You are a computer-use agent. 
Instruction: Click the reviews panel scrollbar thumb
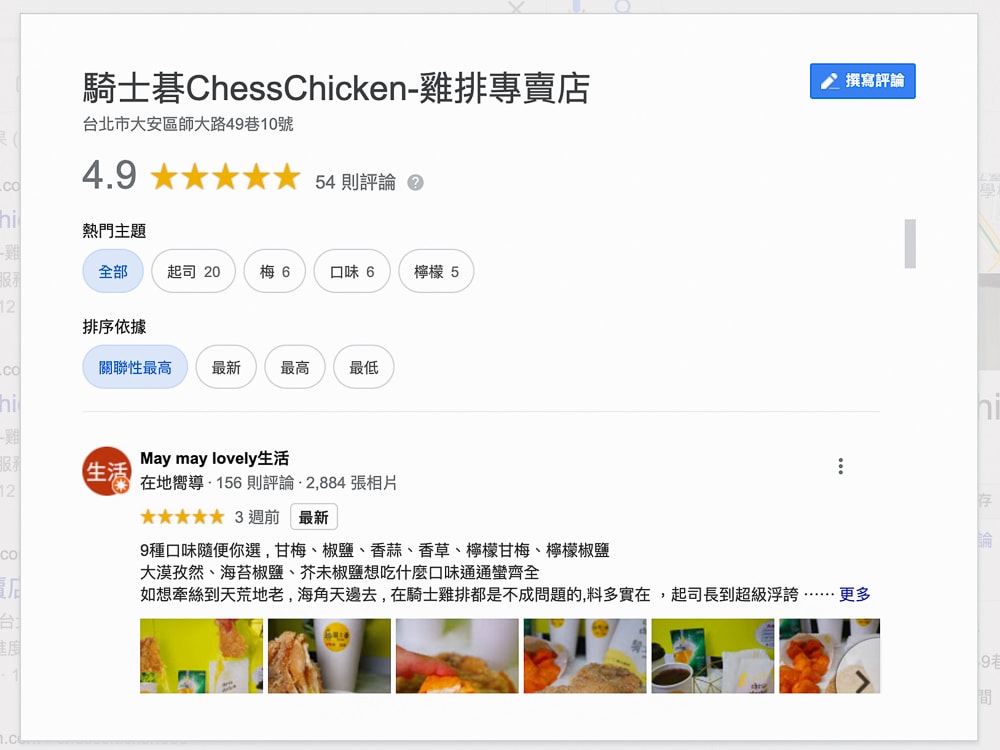point(910,244)
